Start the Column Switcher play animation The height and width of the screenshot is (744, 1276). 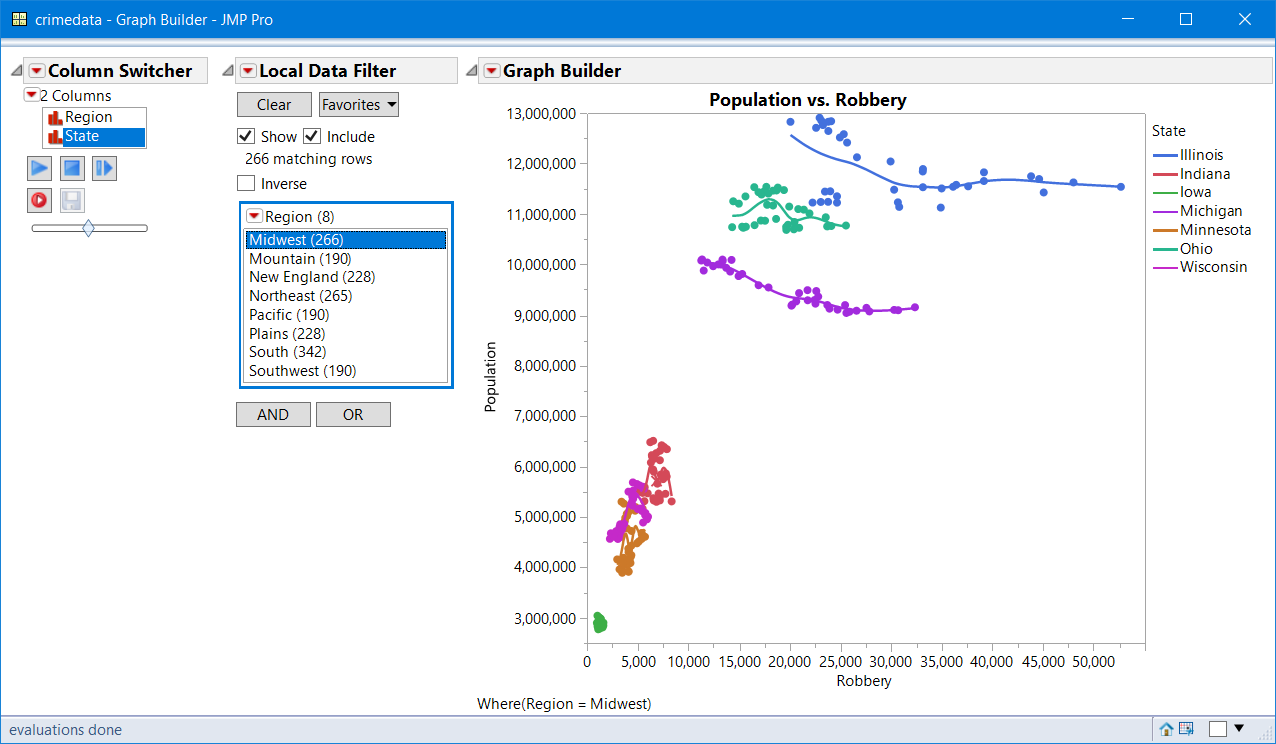[39, 168]
